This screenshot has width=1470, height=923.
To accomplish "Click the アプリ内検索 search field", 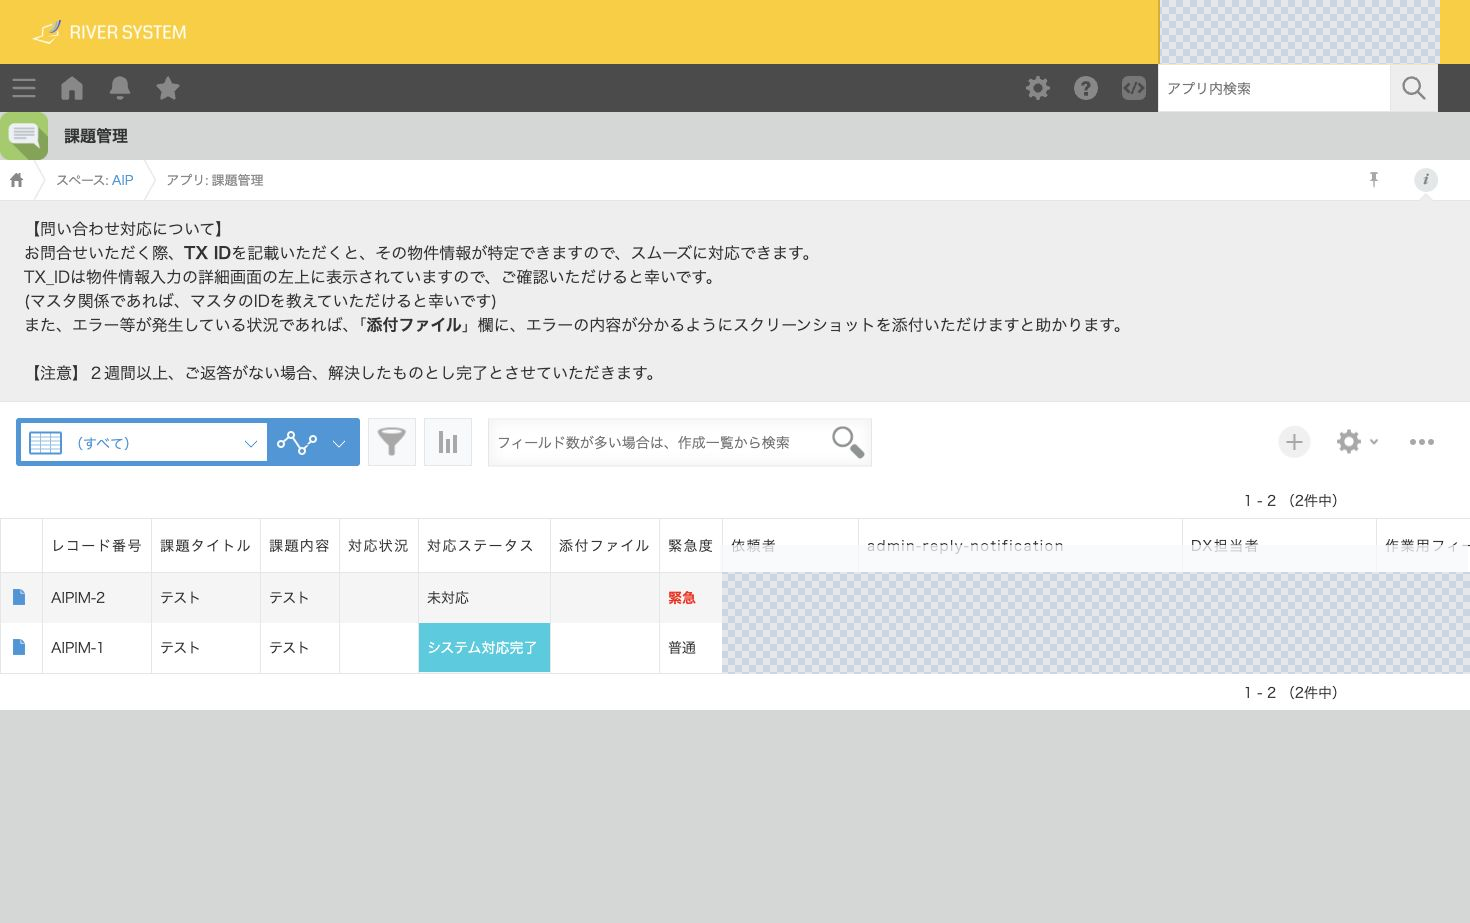I will [x=1274, y=88].
